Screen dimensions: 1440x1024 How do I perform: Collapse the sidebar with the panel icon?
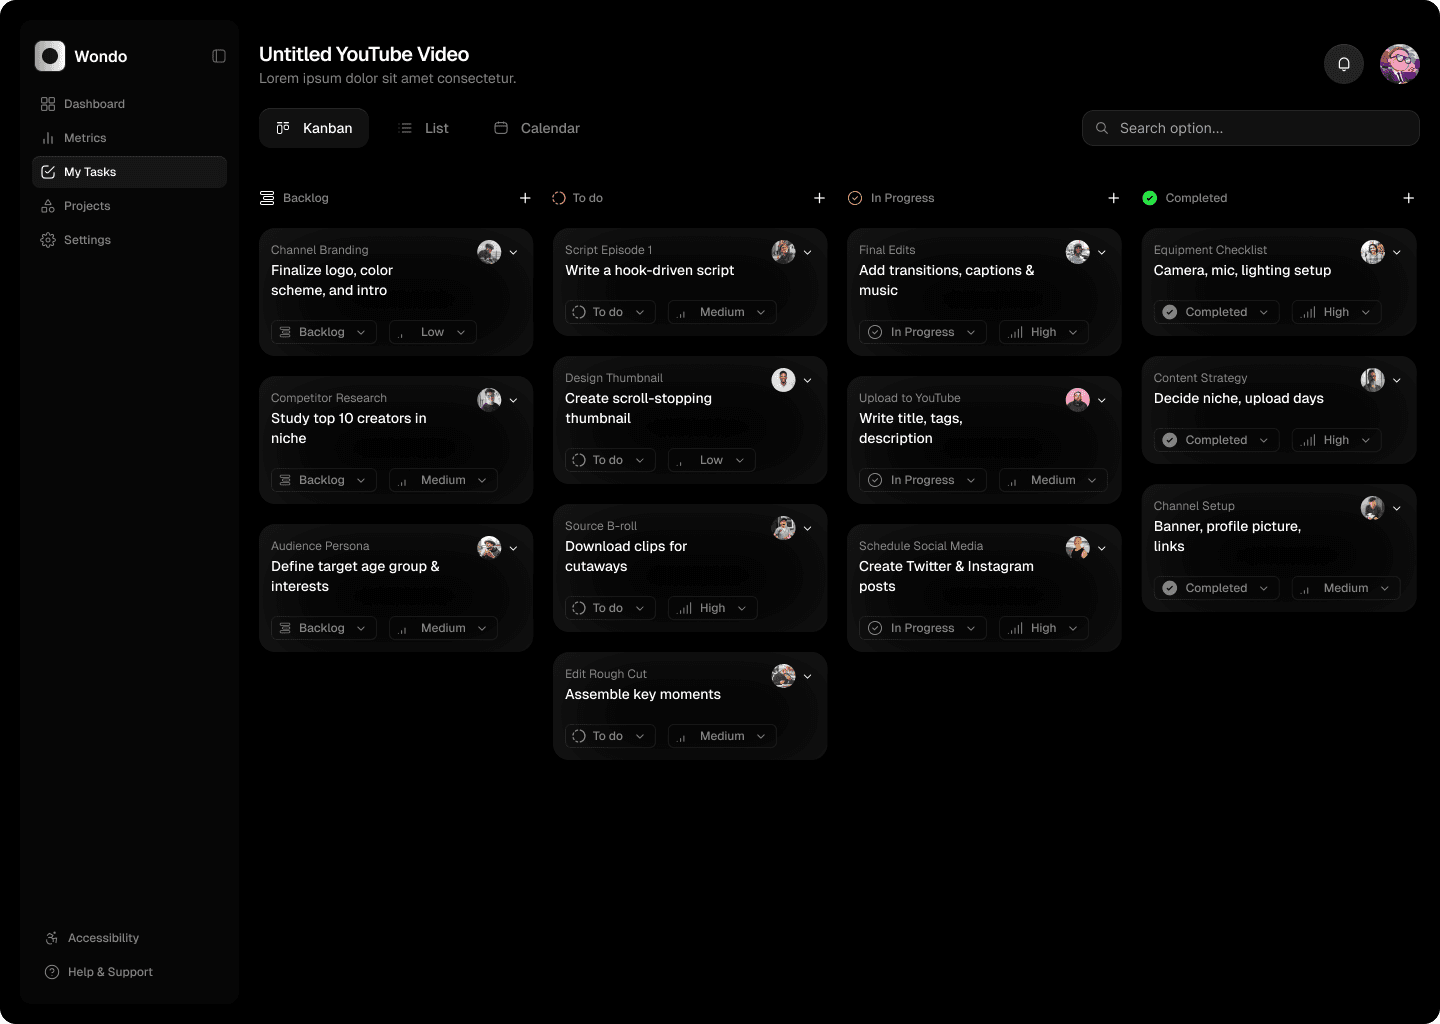(x=219, y=56)
